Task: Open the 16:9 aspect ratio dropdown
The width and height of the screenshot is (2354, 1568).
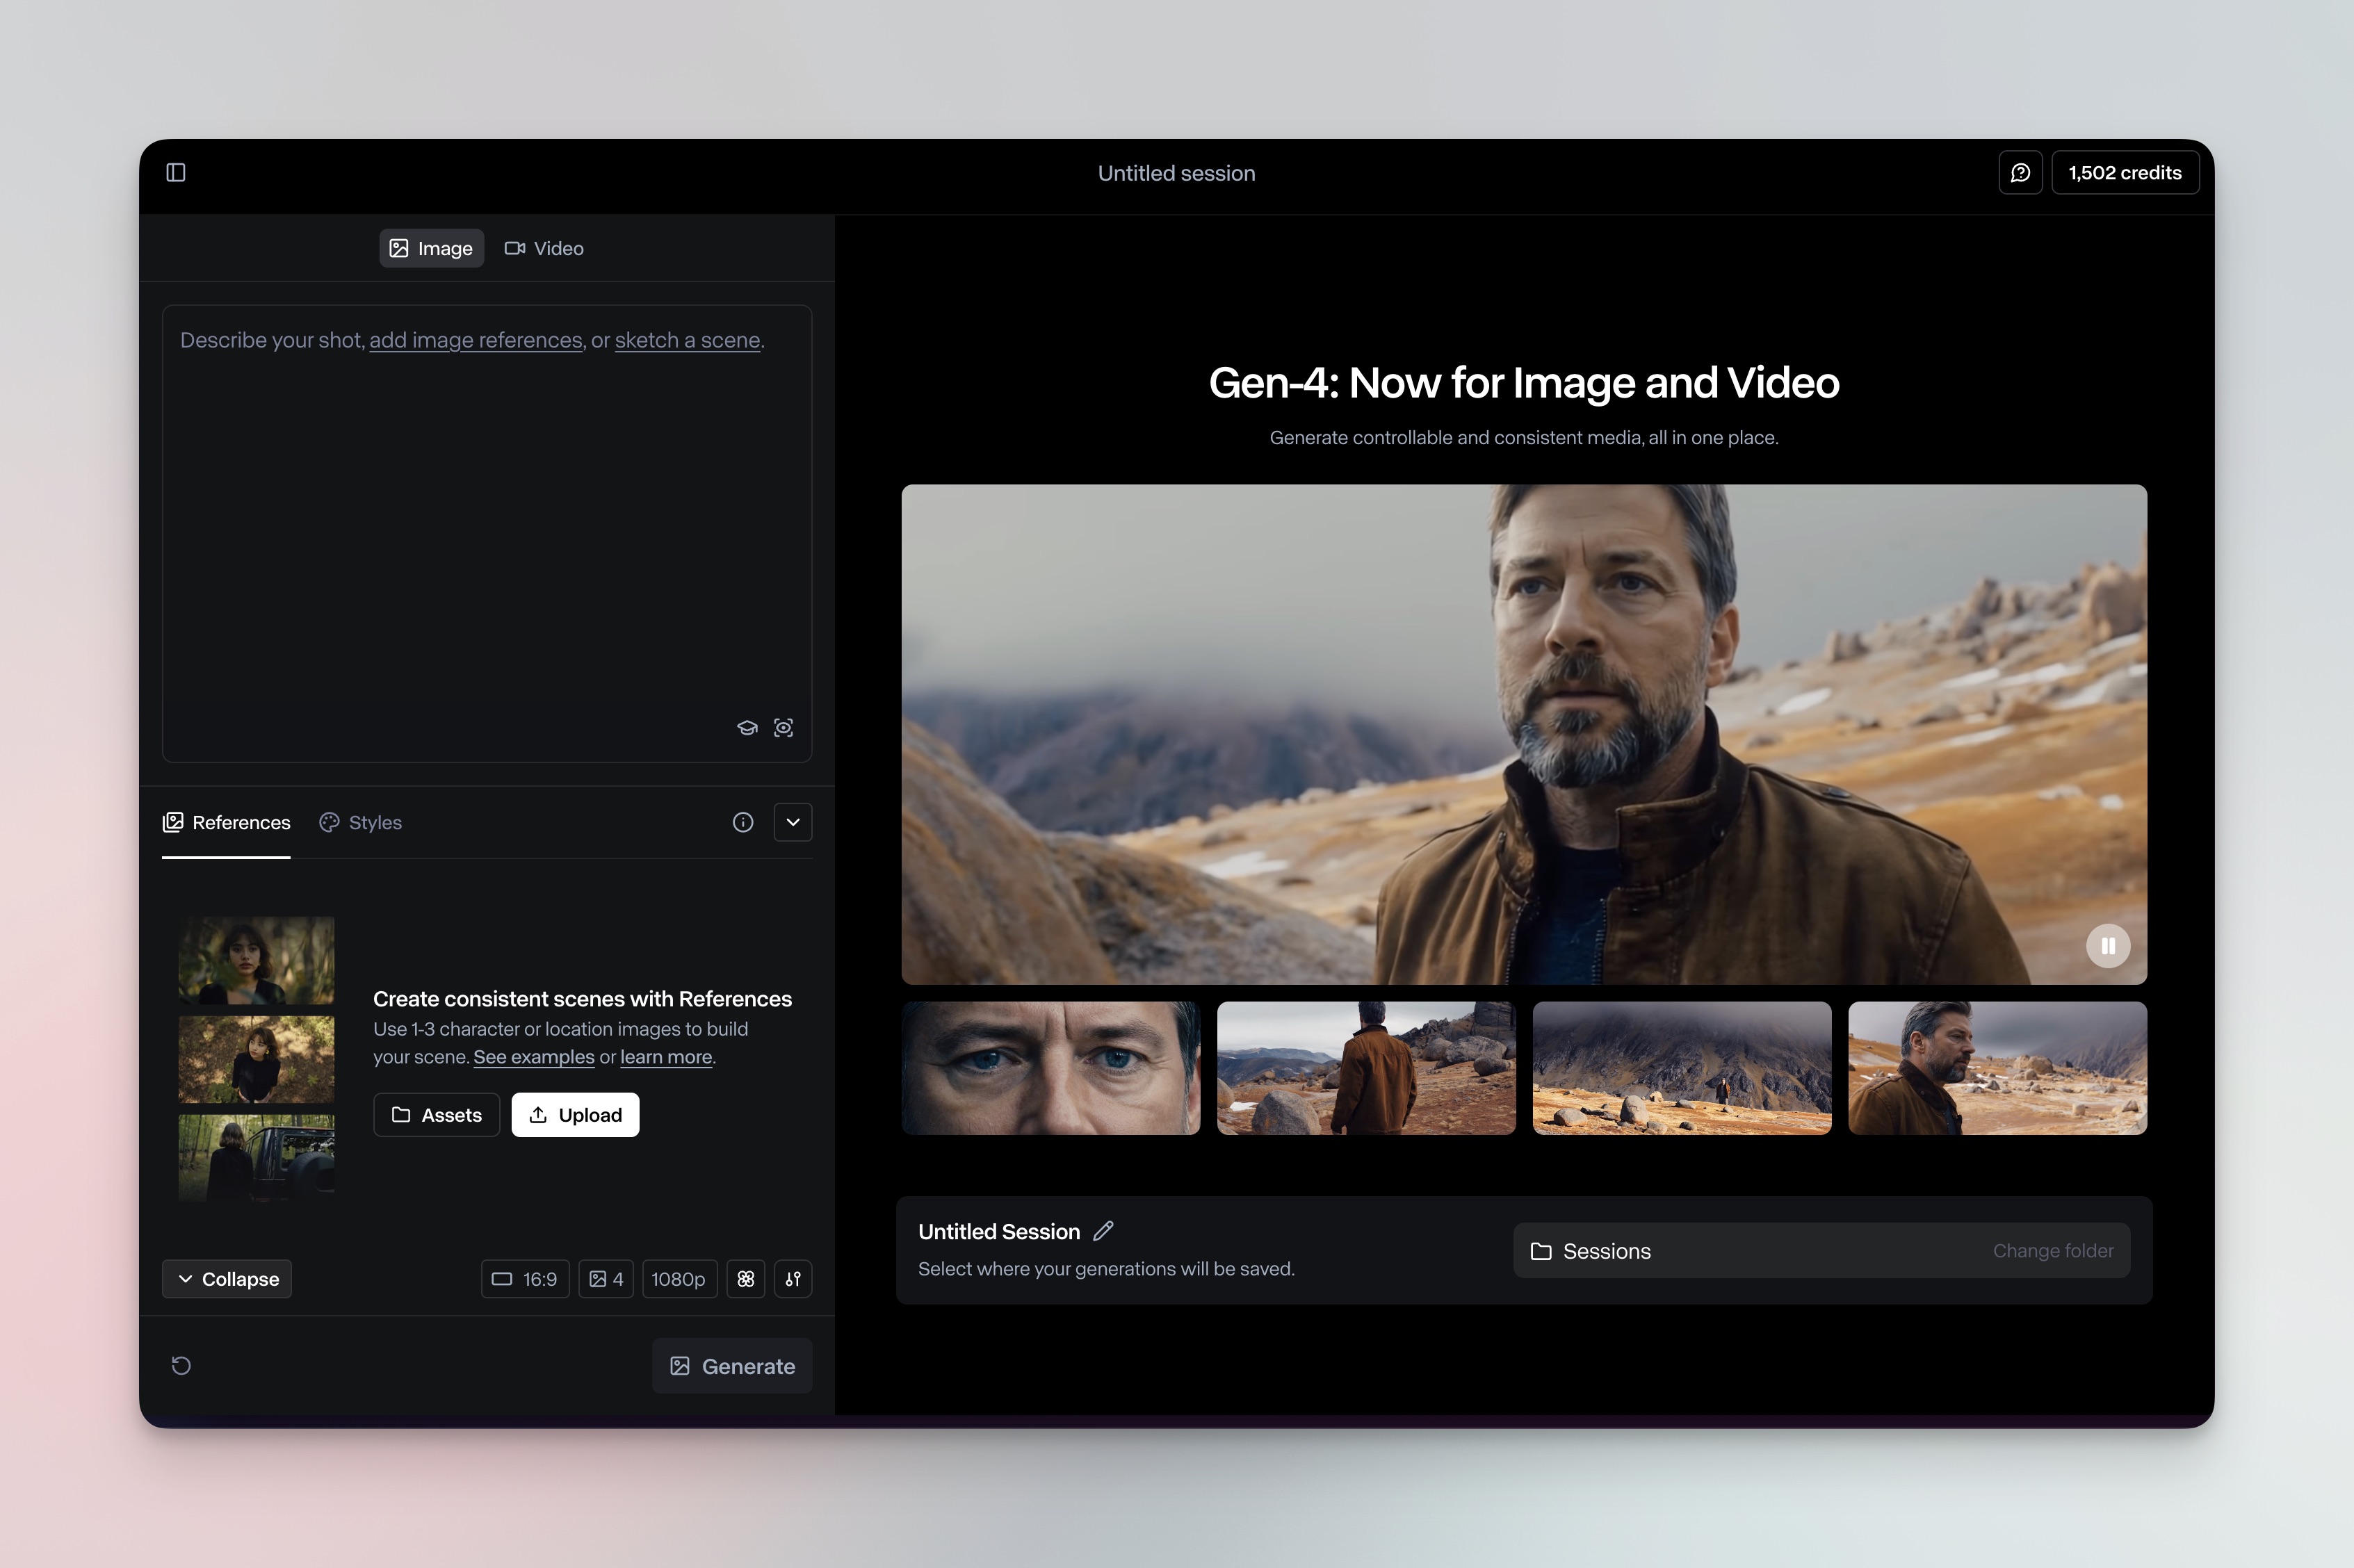Action: click(525, 1279)
